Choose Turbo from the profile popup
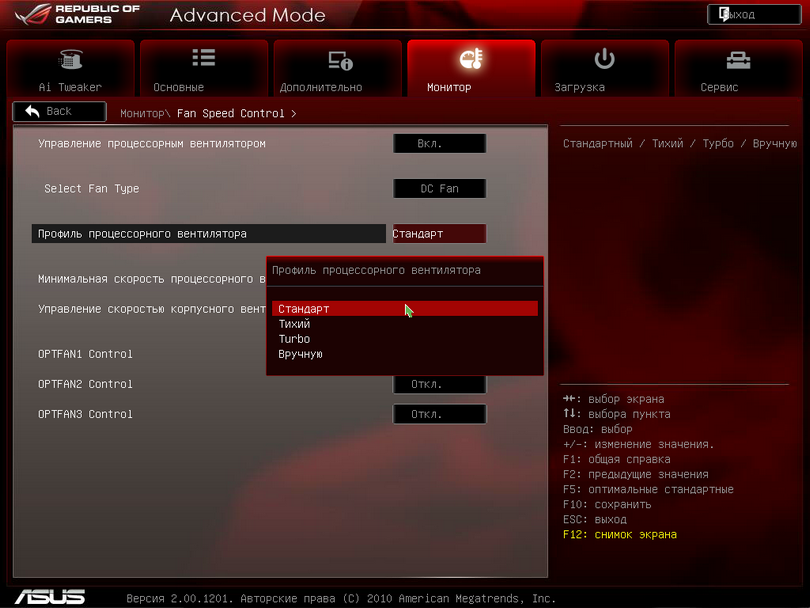Viewport: 810px width, 608px height. tap(295, 339)
